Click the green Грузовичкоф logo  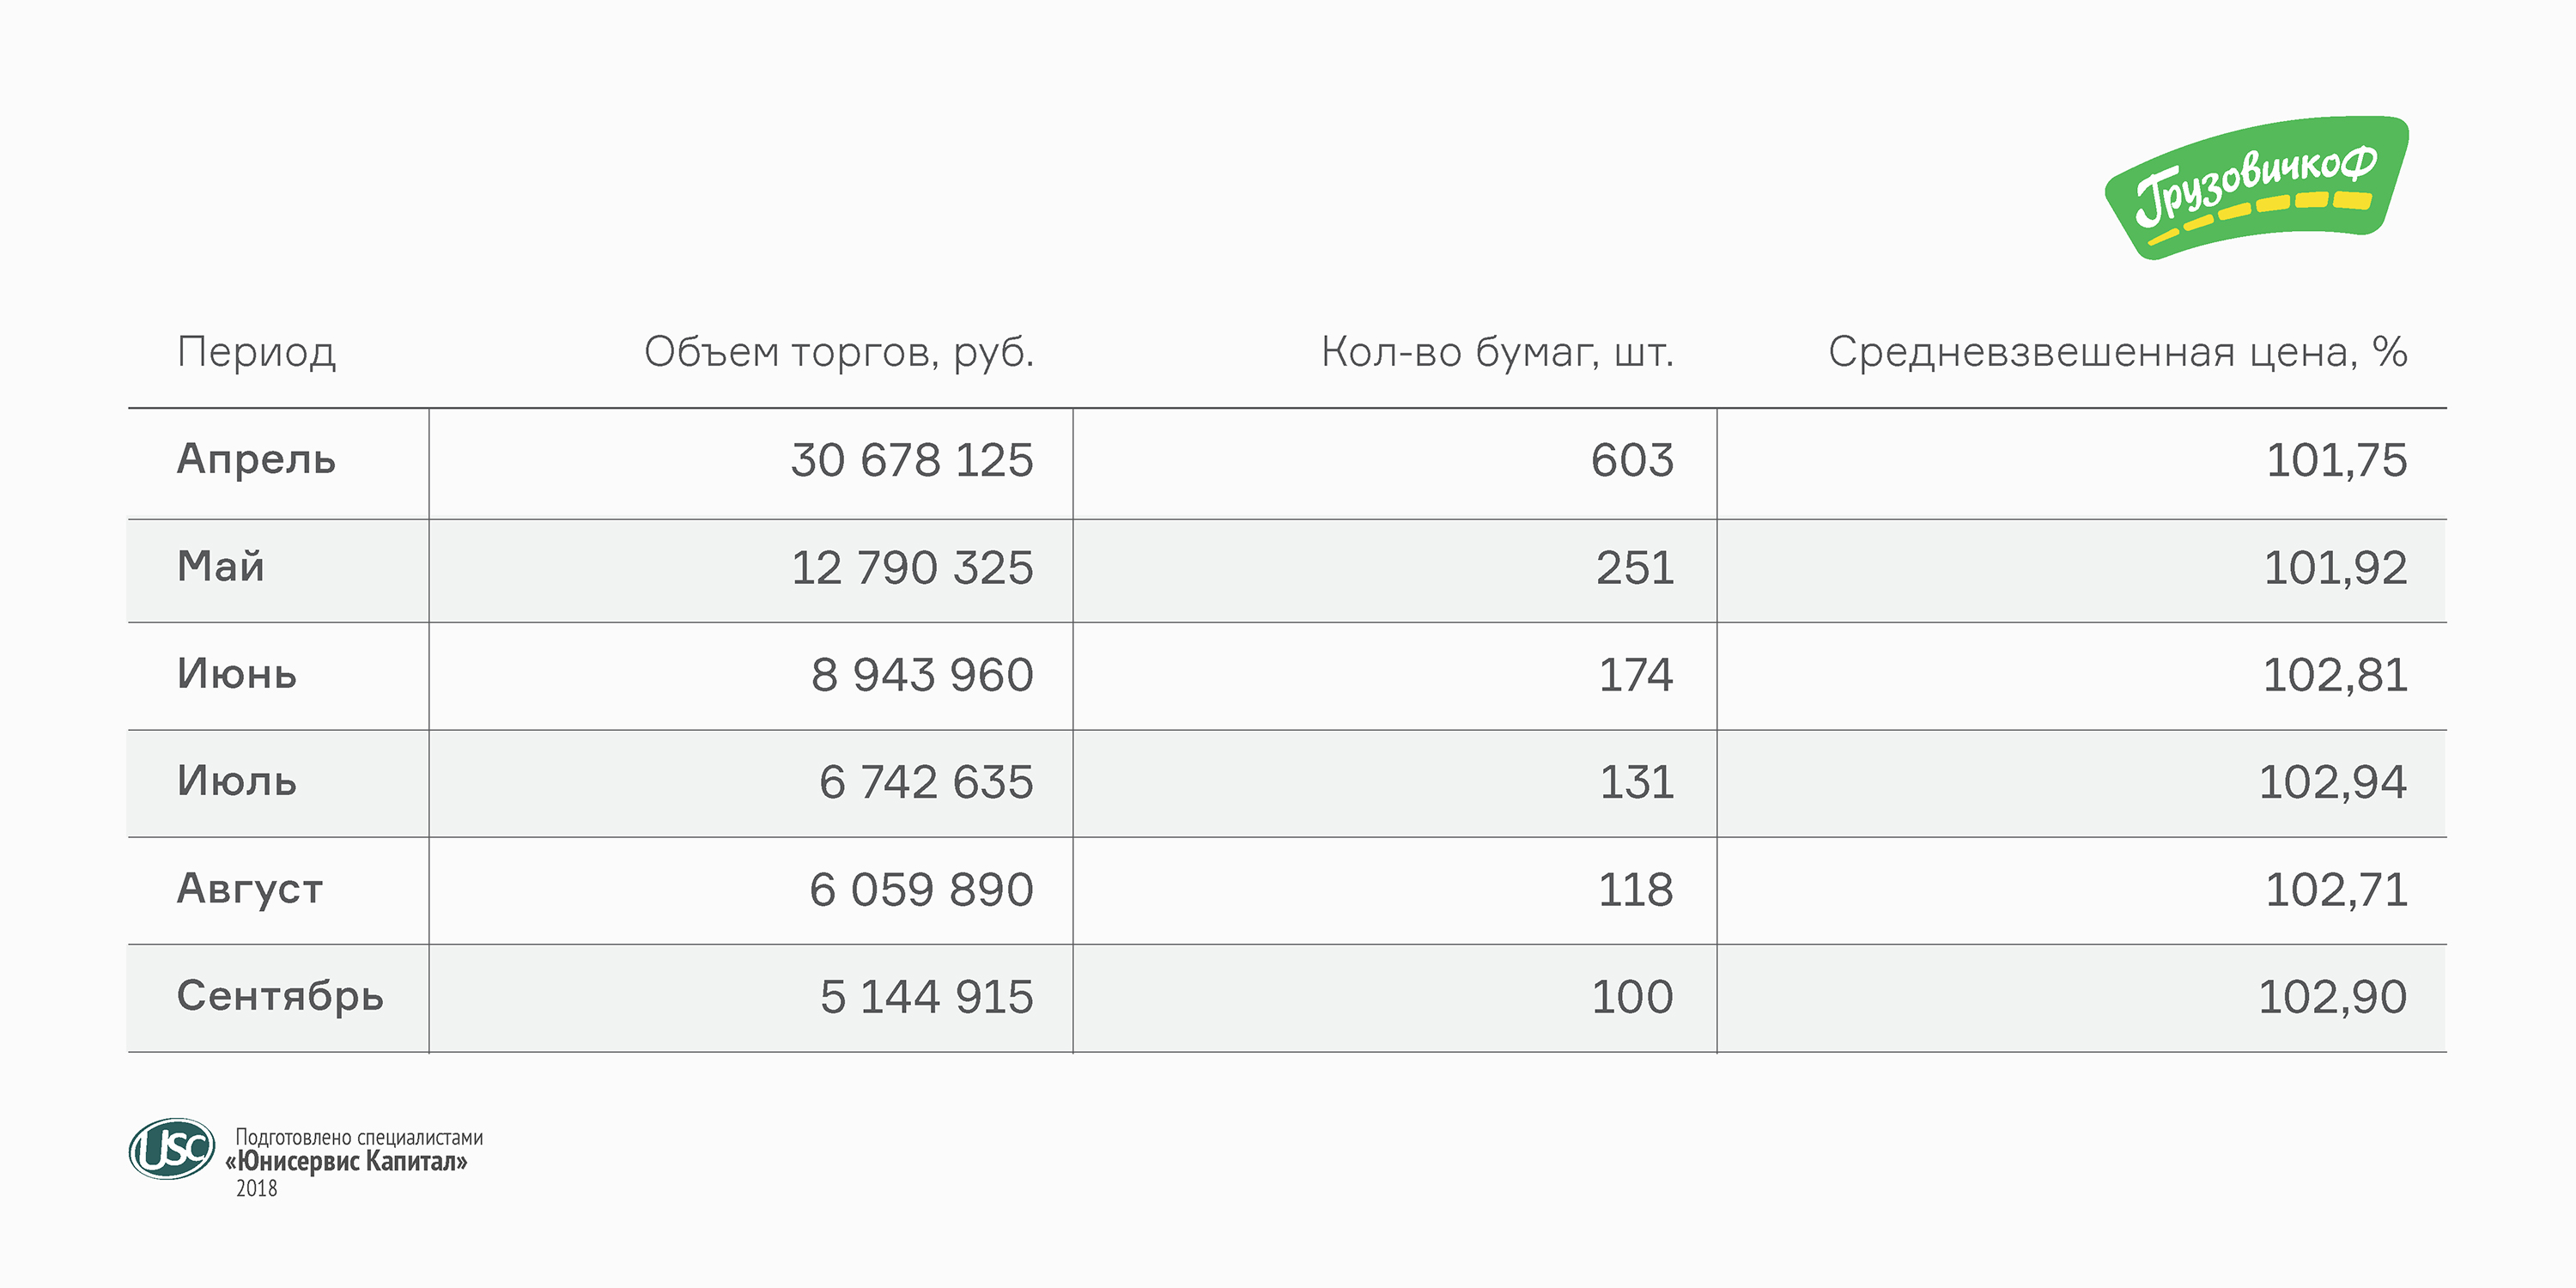[x=2256, y=186]
